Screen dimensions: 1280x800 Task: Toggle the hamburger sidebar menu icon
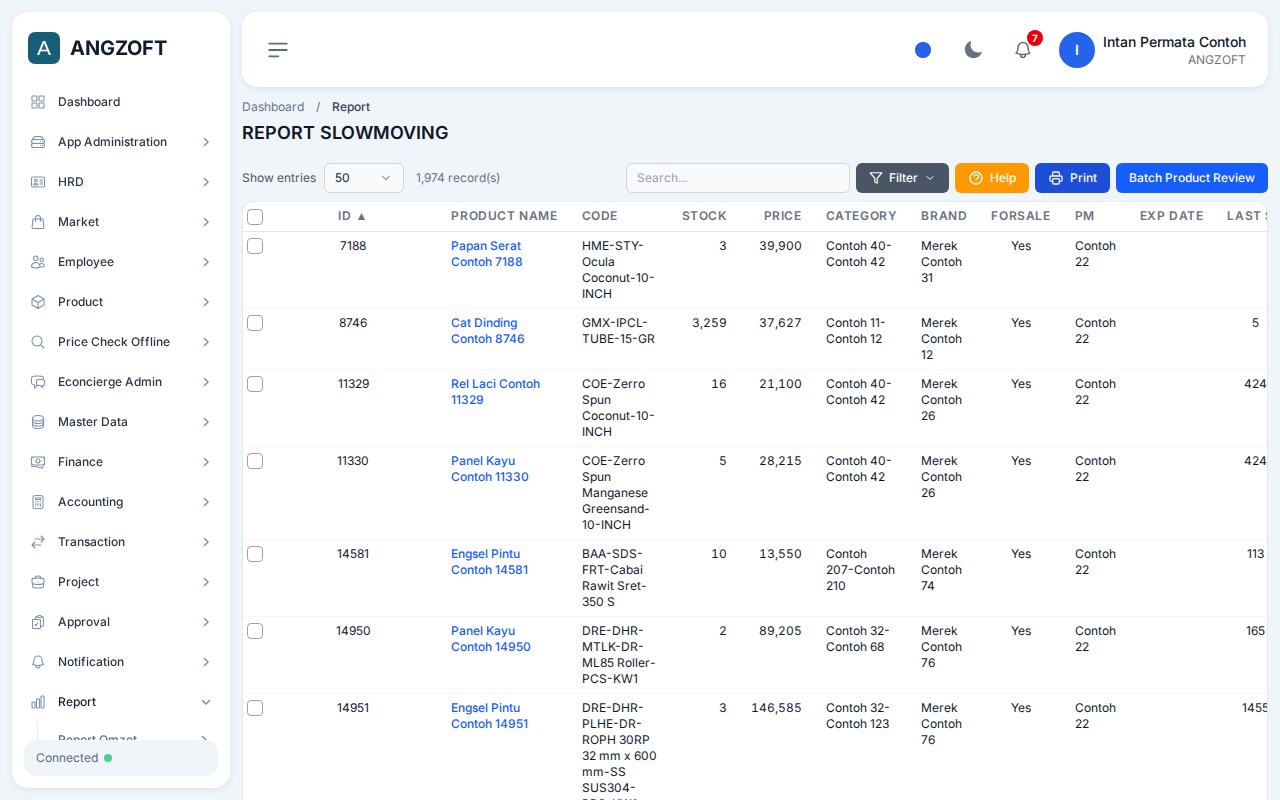pyautogui.click(x=278, y=50)
